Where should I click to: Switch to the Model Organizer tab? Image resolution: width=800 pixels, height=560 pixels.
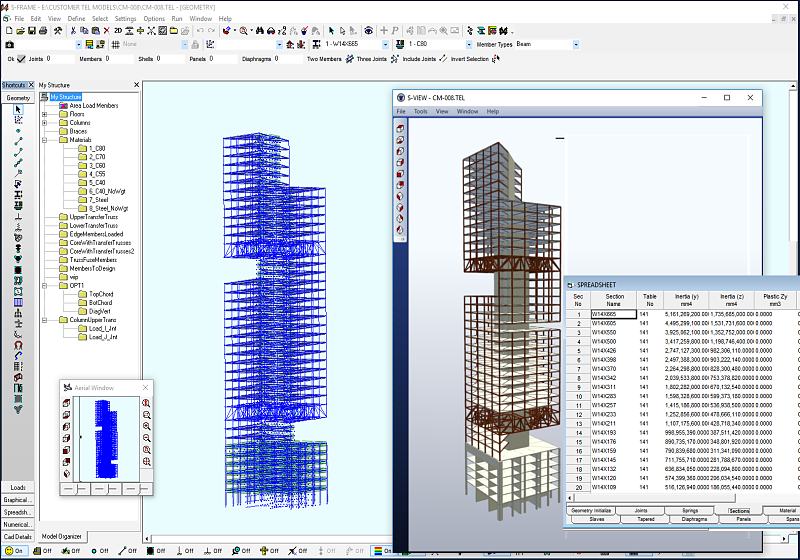61,537
